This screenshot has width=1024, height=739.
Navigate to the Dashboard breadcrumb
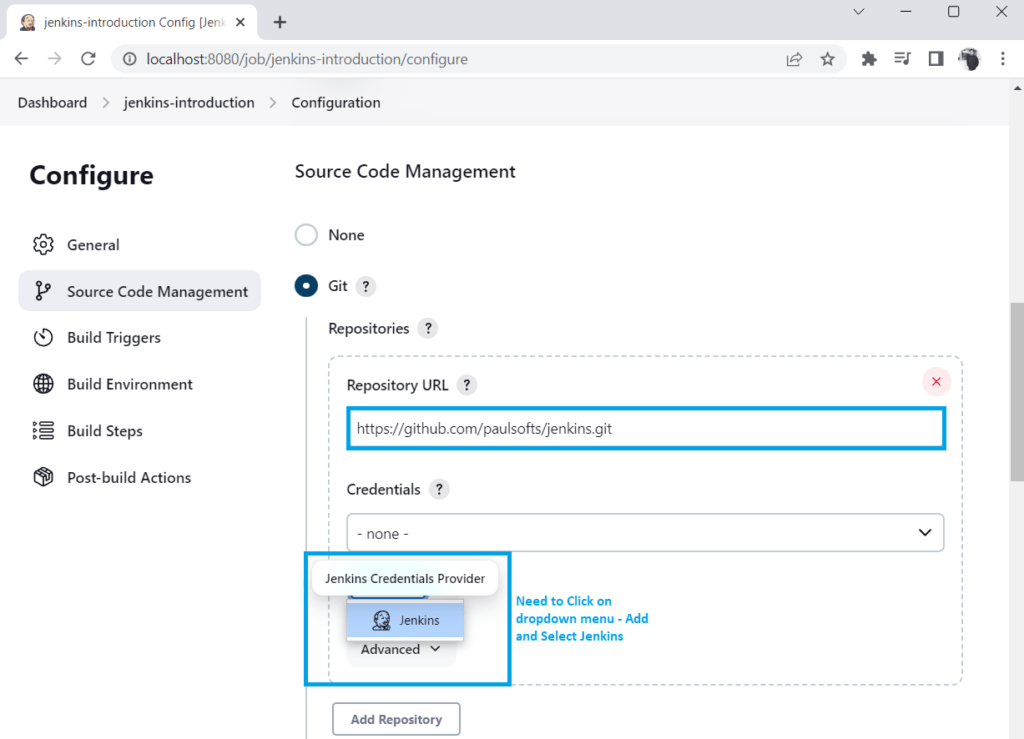click(52, 102)
